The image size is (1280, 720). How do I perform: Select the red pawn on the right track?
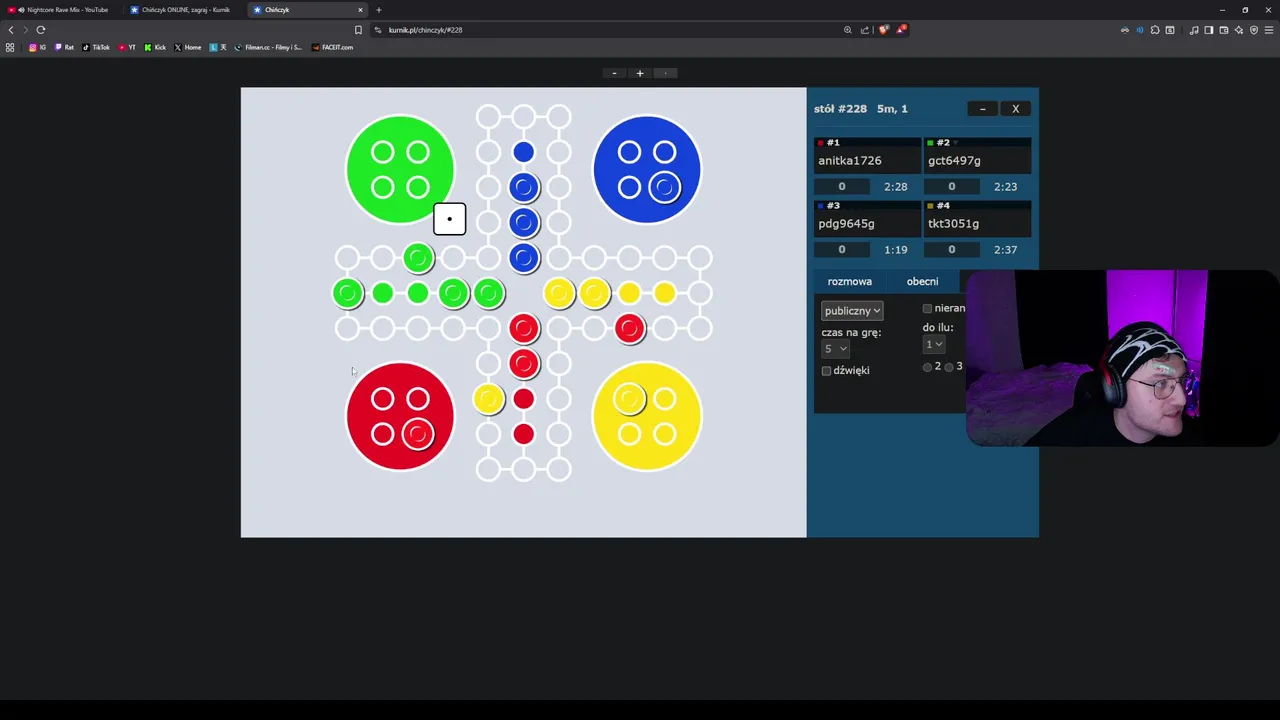pyautogui.click(x=629, y=328)
